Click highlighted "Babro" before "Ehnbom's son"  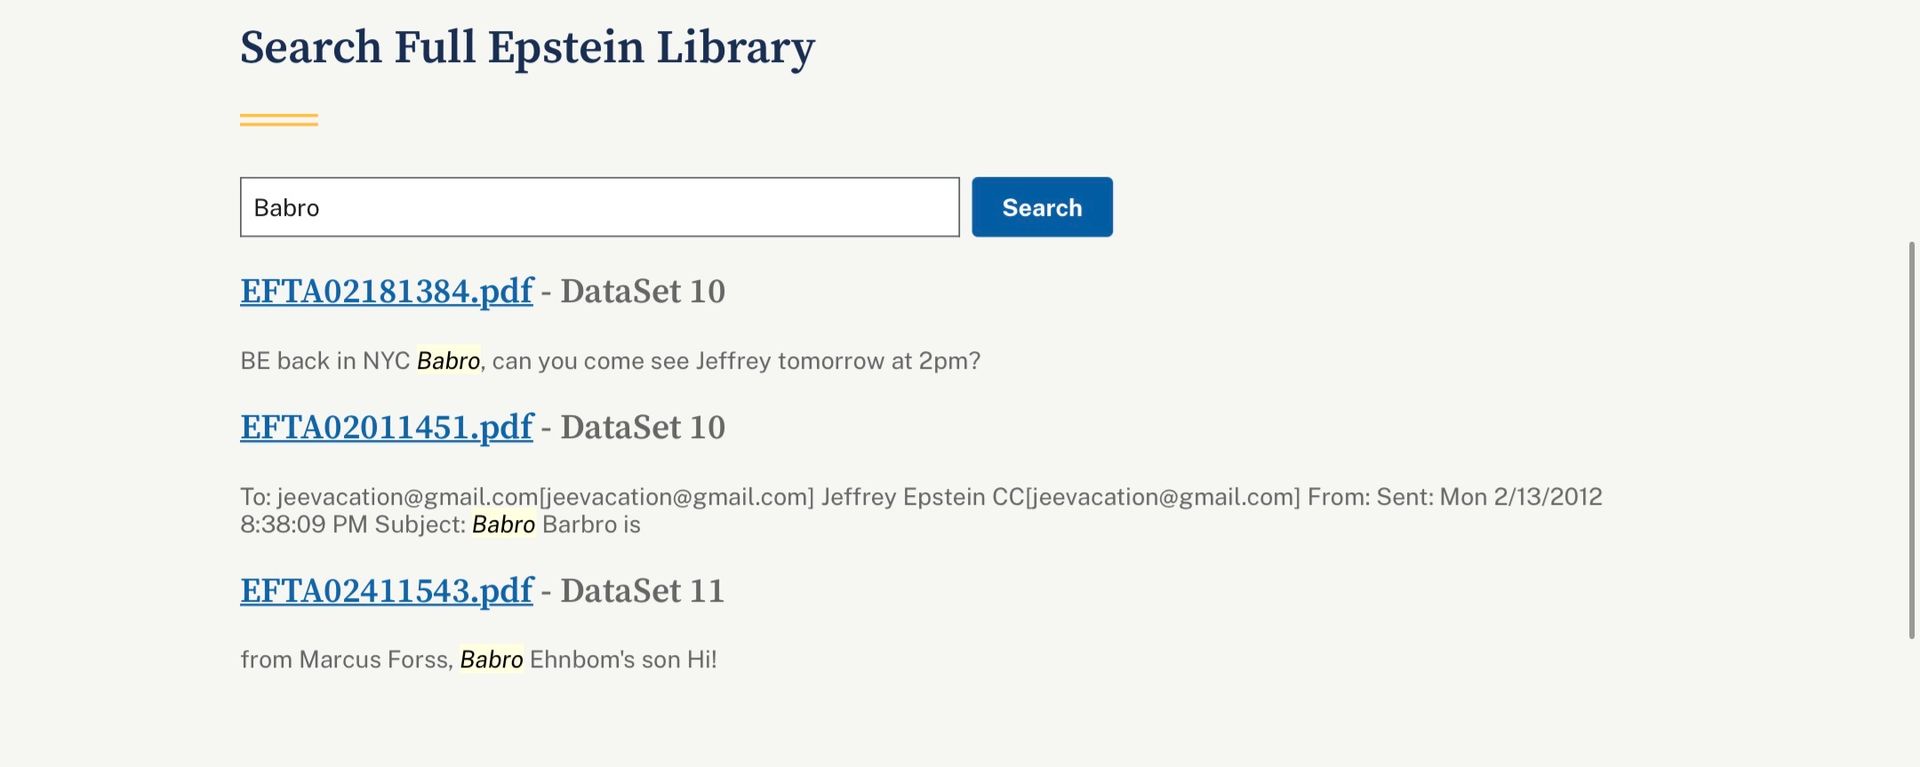coord(491,660)
